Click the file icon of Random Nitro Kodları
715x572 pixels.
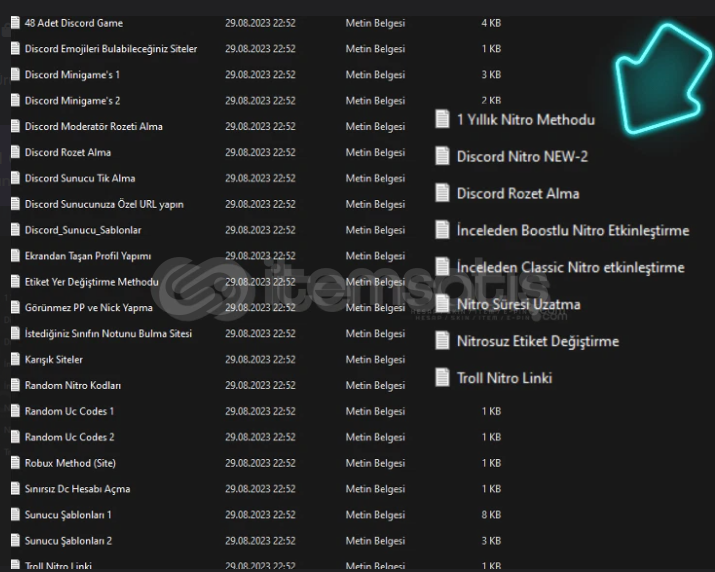click(15, 385)
